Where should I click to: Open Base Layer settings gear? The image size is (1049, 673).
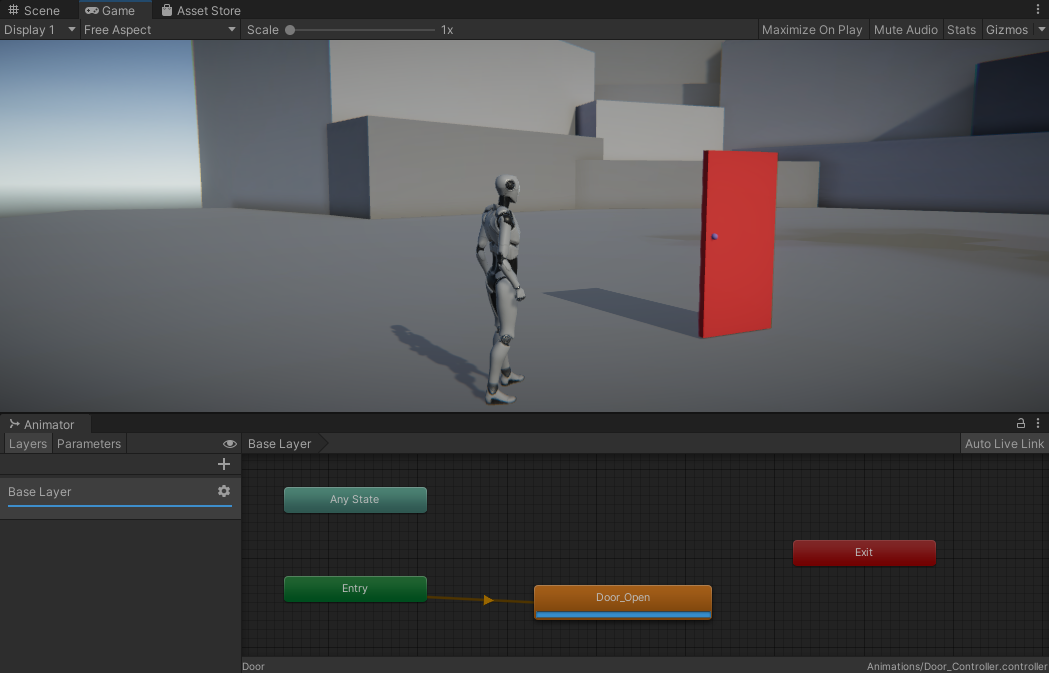[x=224, y=491]
